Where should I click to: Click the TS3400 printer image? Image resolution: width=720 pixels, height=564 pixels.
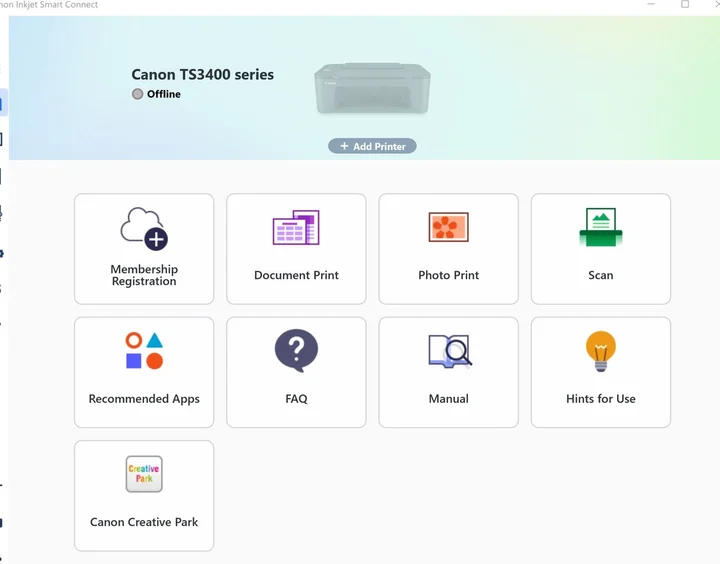(x=372, y=89)
